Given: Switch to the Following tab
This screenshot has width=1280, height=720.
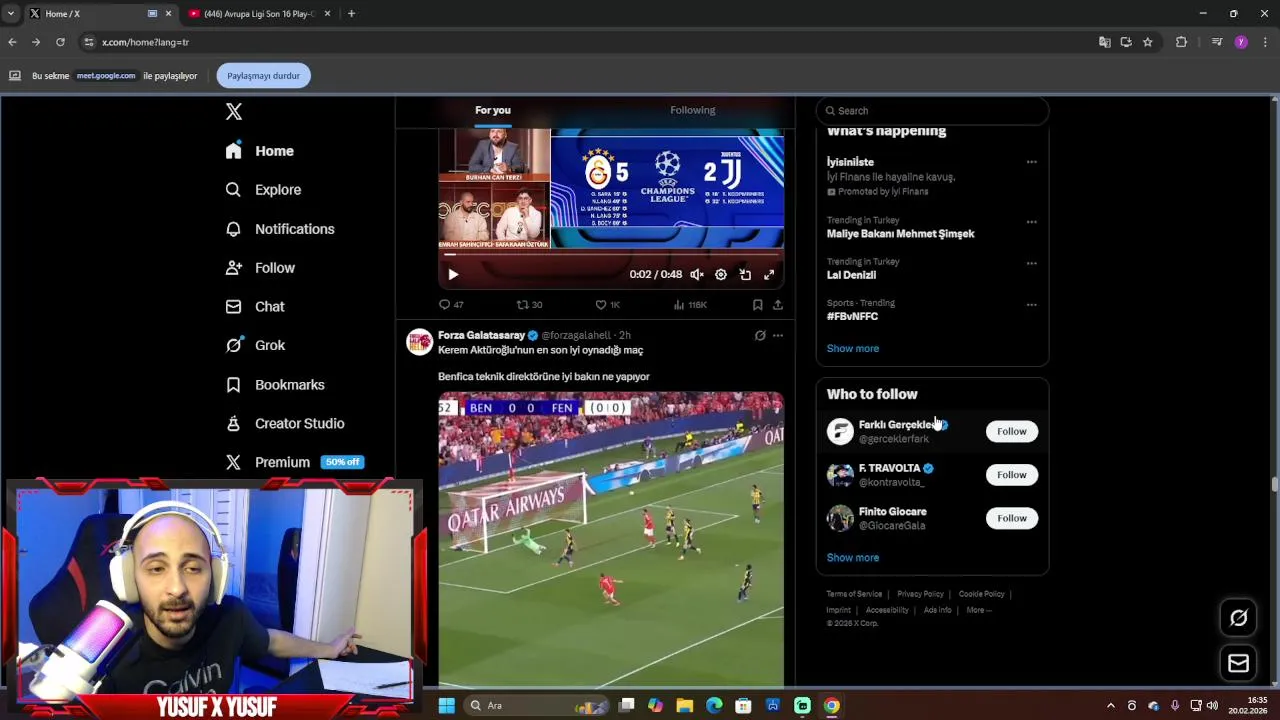Looking at the screenshot, I should point(693,110).
